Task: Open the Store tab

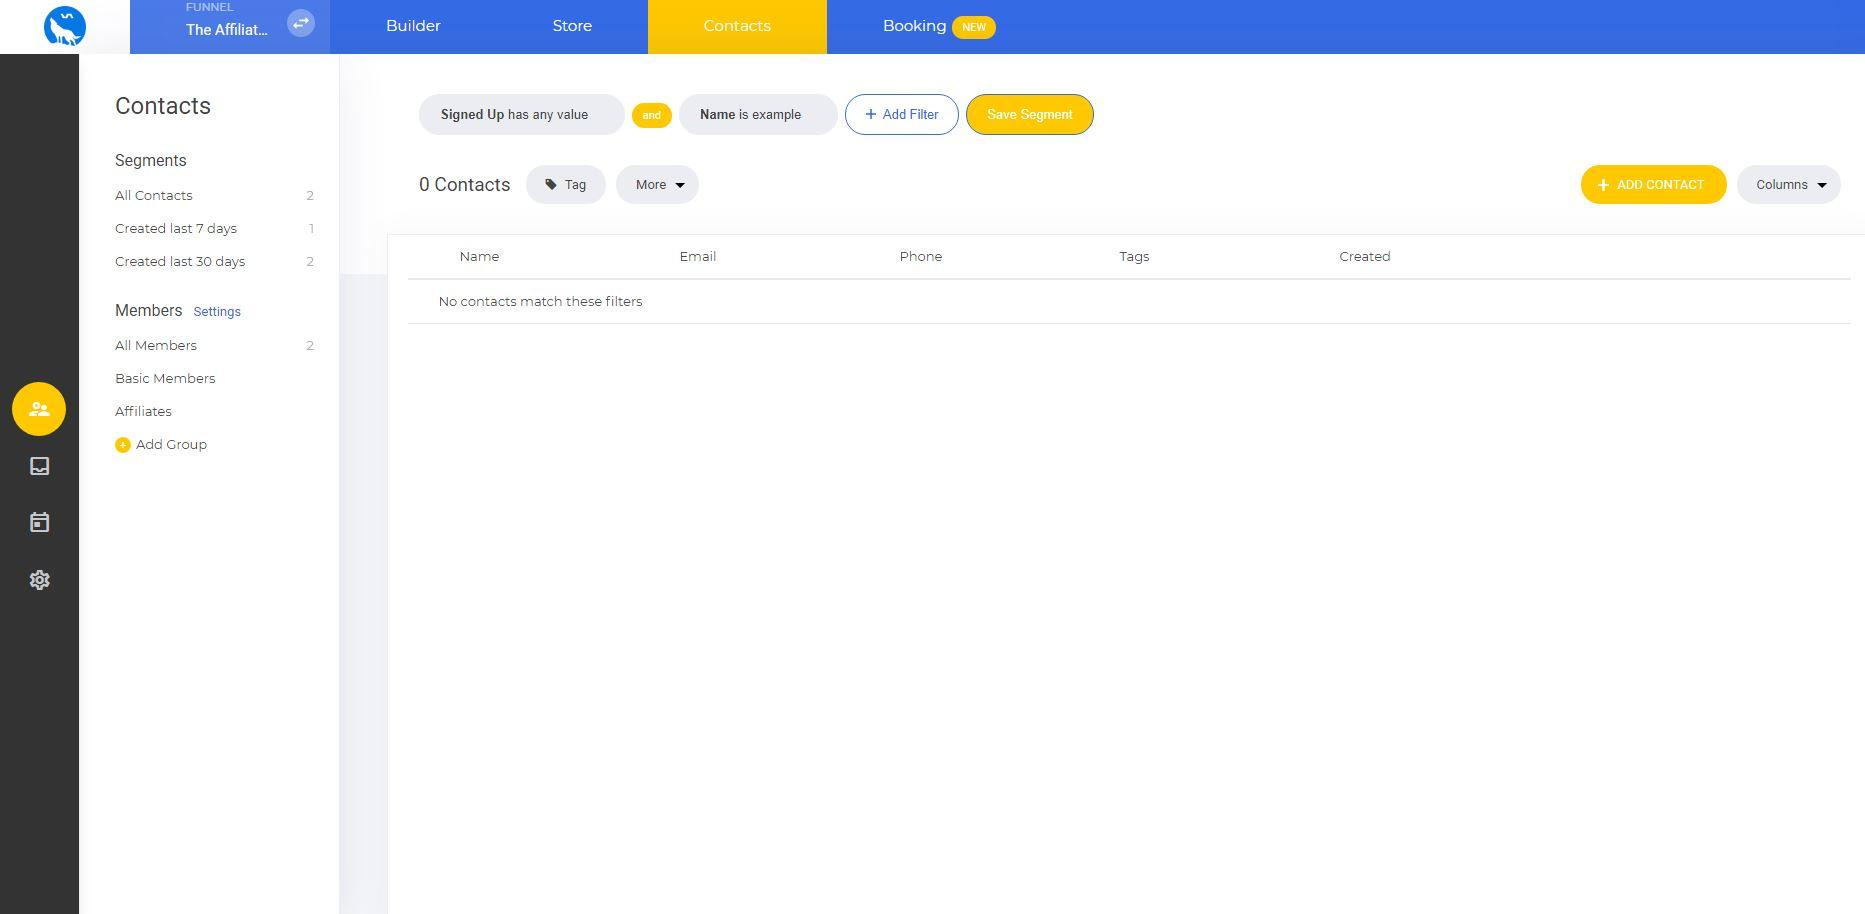Action: pyautogui.click(x=572, y=26)
